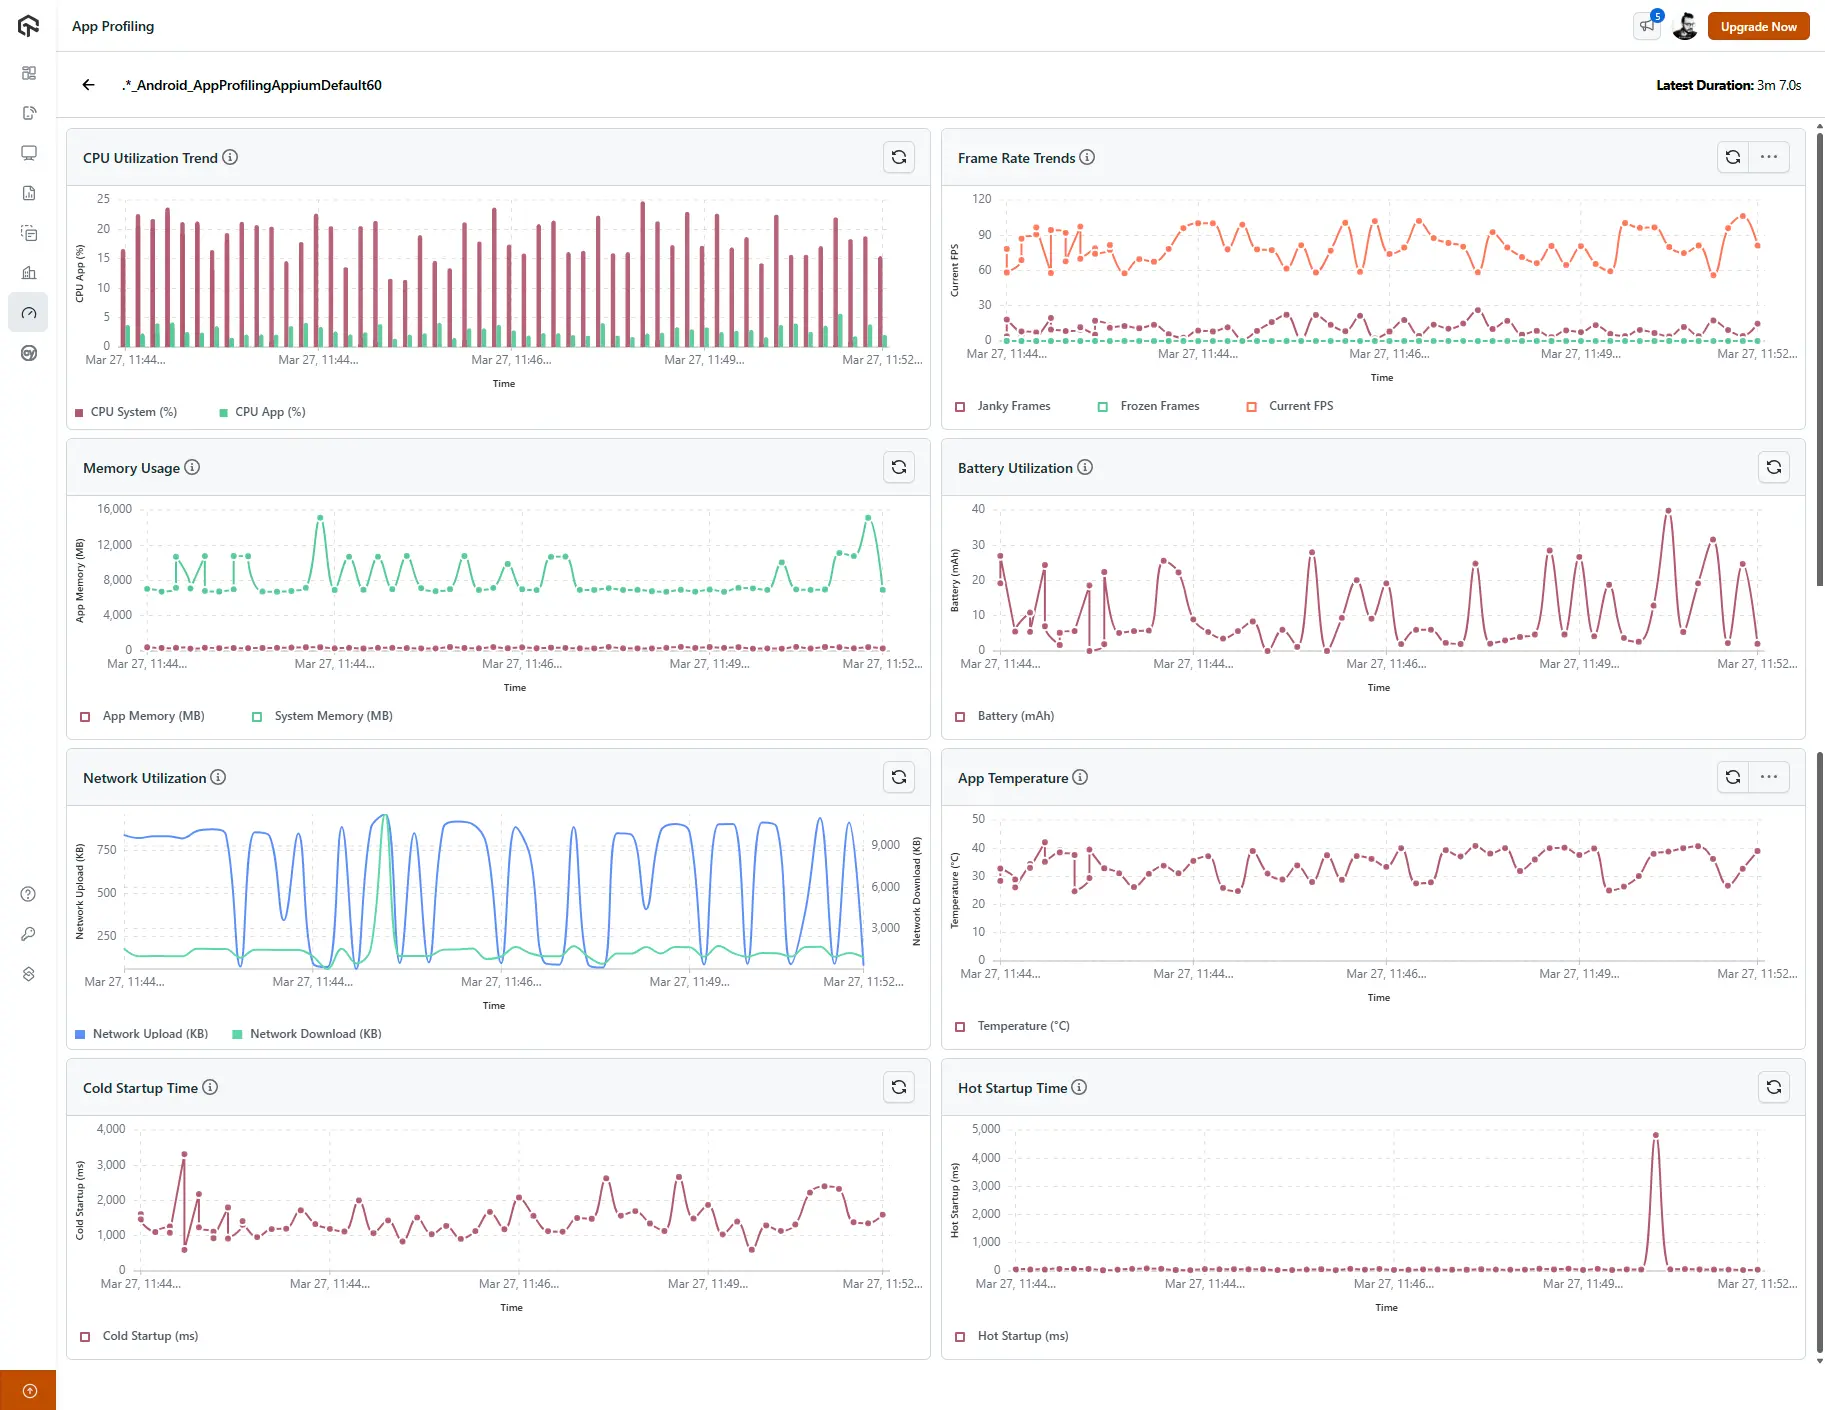Open the App Profiling gauge sidebar item
Image resolution: width=1825 pixels, height=1410 pixels.
[29, 313]
